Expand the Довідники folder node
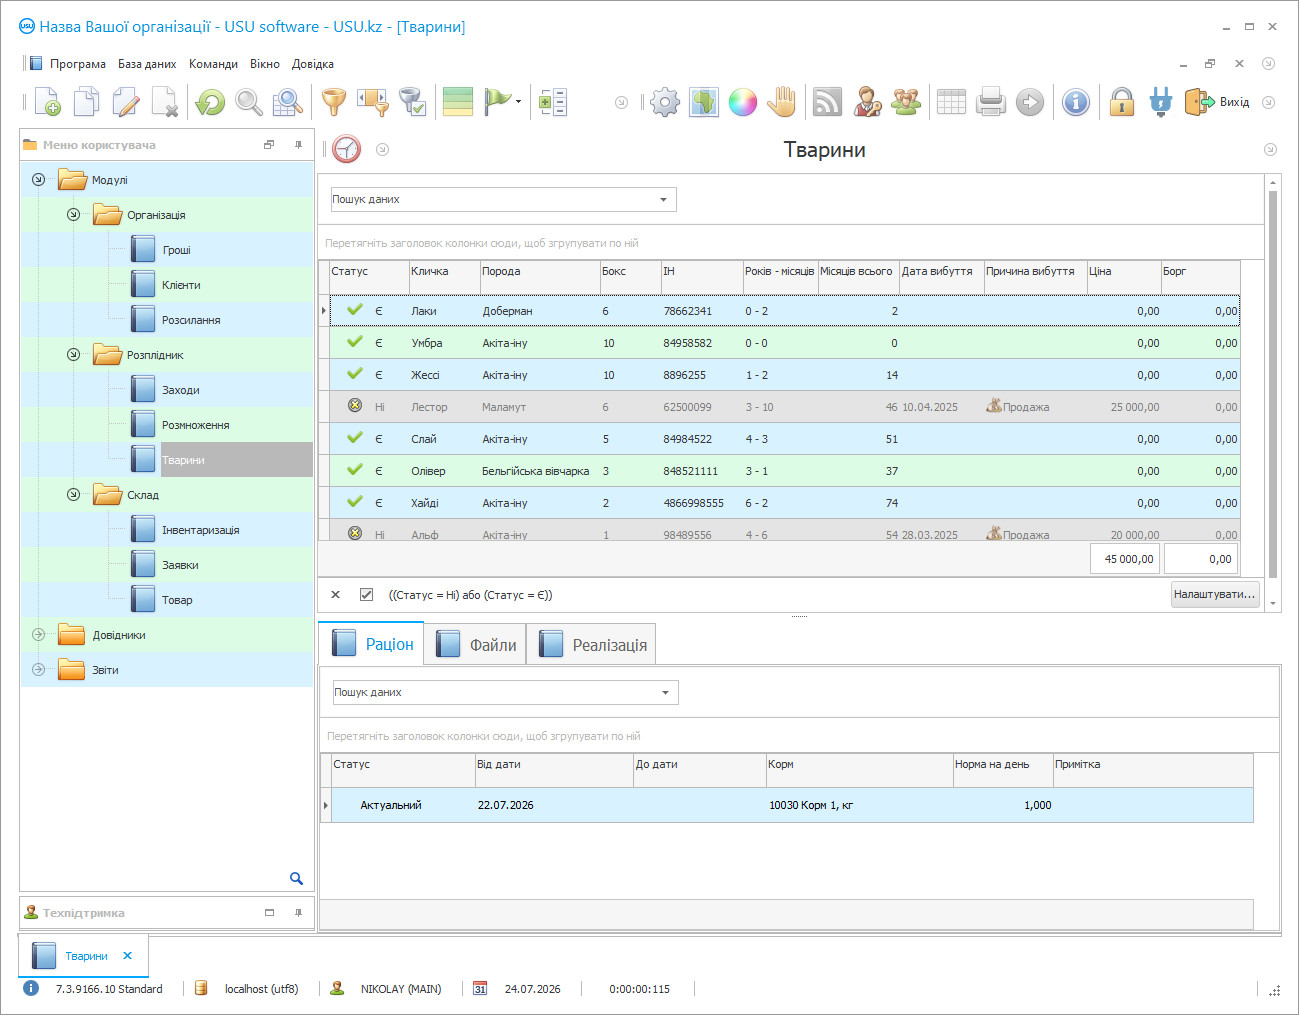1299x1015 pixels. (x=38, y=635)
